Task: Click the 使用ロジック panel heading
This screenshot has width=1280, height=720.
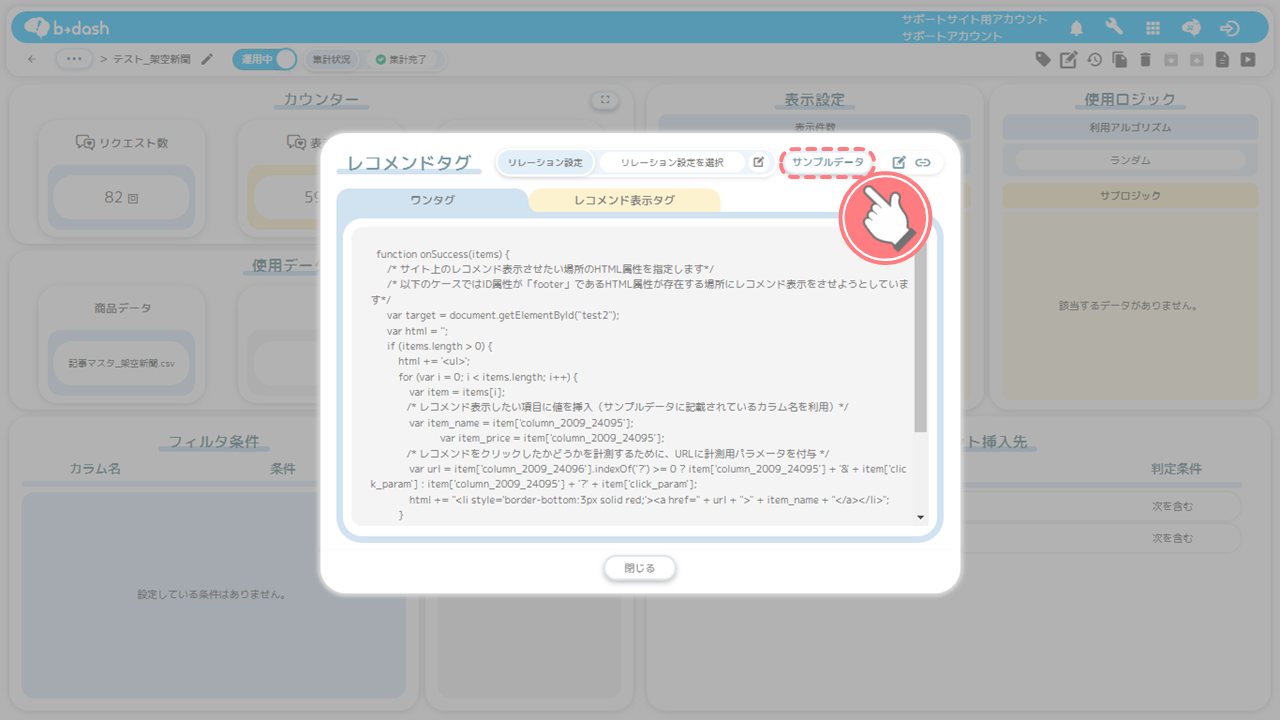Action: (1130, 99)
